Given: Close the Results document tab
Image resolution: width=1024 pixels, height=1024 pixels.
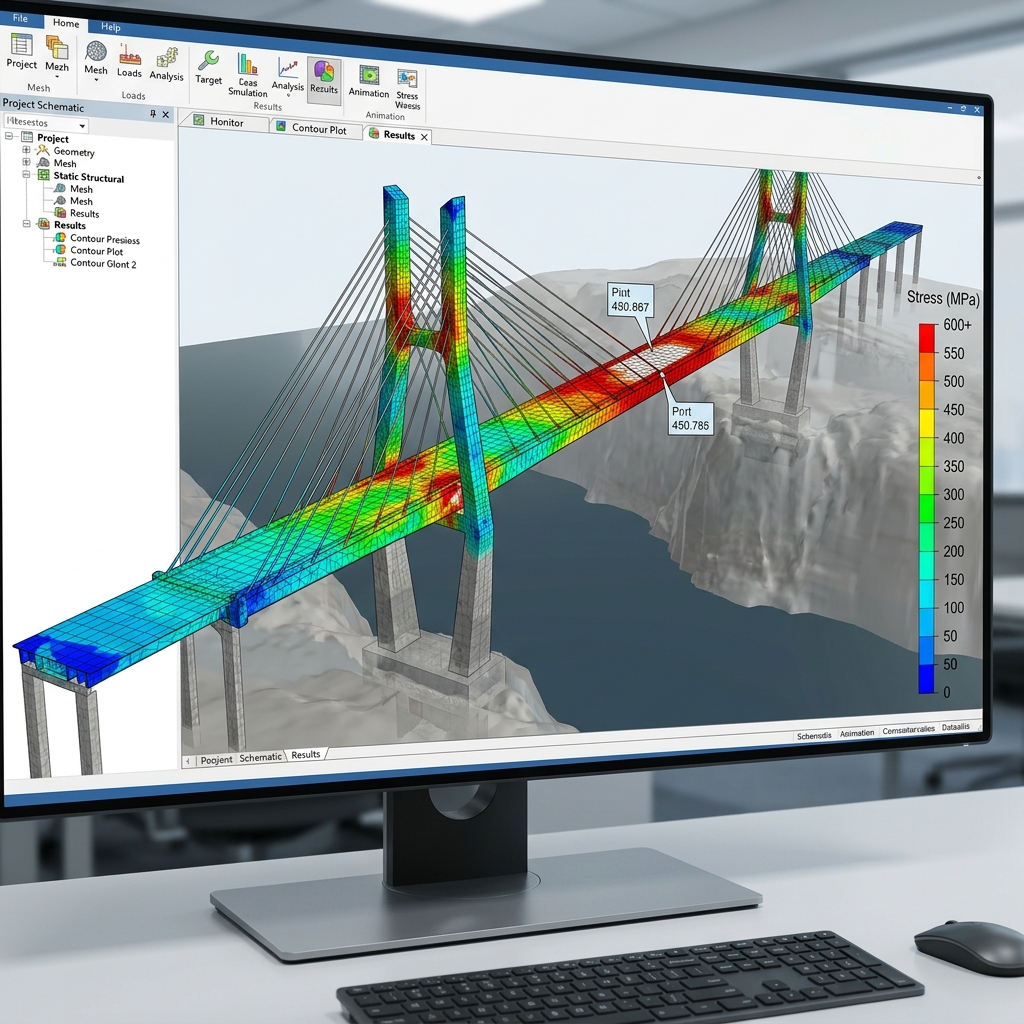Looking at the screenshot, I should (424, 137).
